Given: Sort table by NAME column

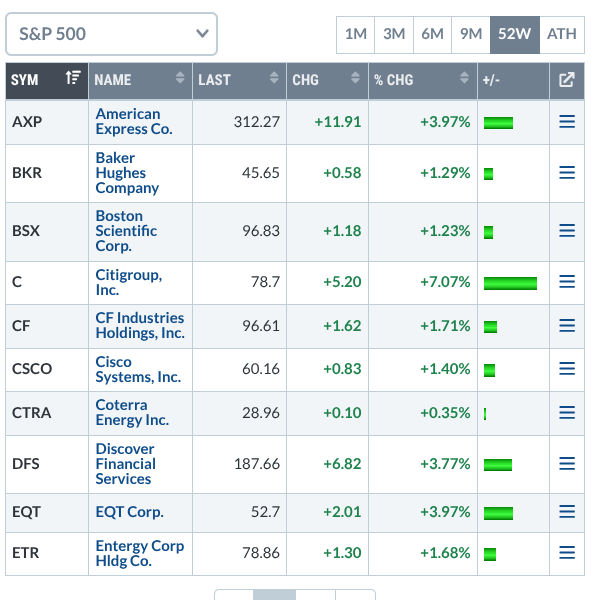Looking at the screenshot, I should point(140,81).
